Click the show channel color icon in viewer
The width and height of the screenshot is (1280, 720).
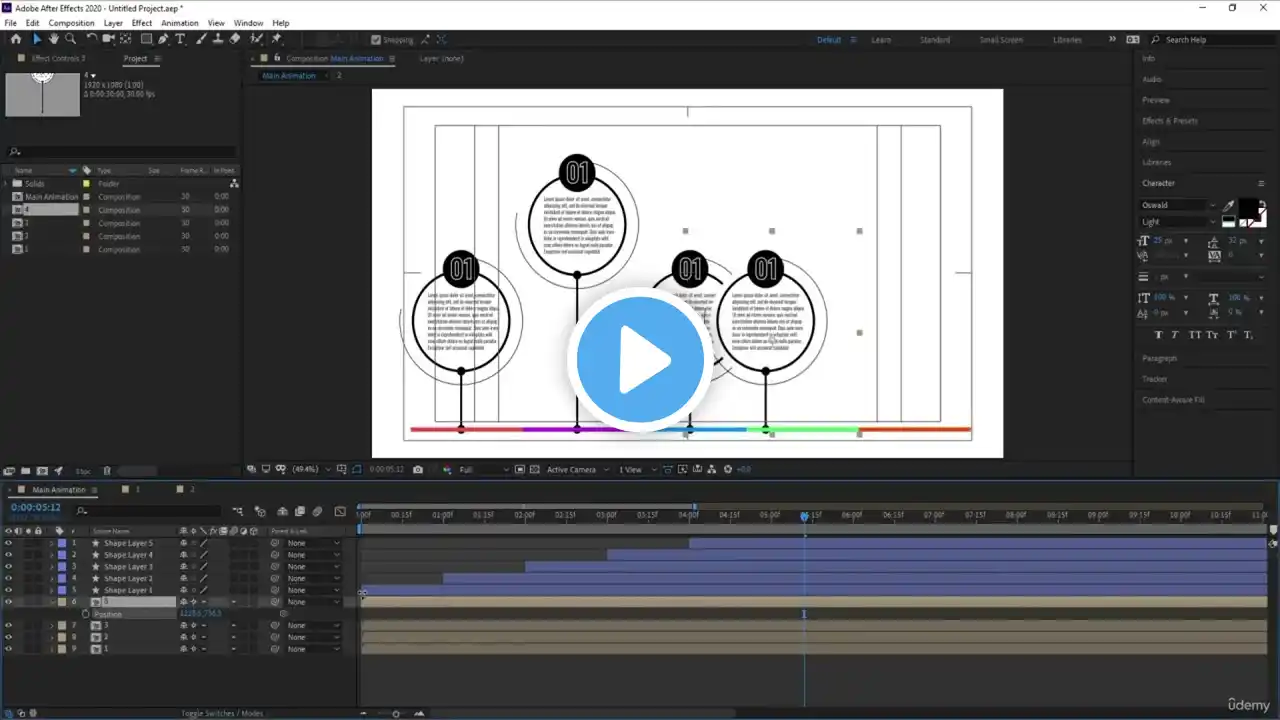[446, 469]
